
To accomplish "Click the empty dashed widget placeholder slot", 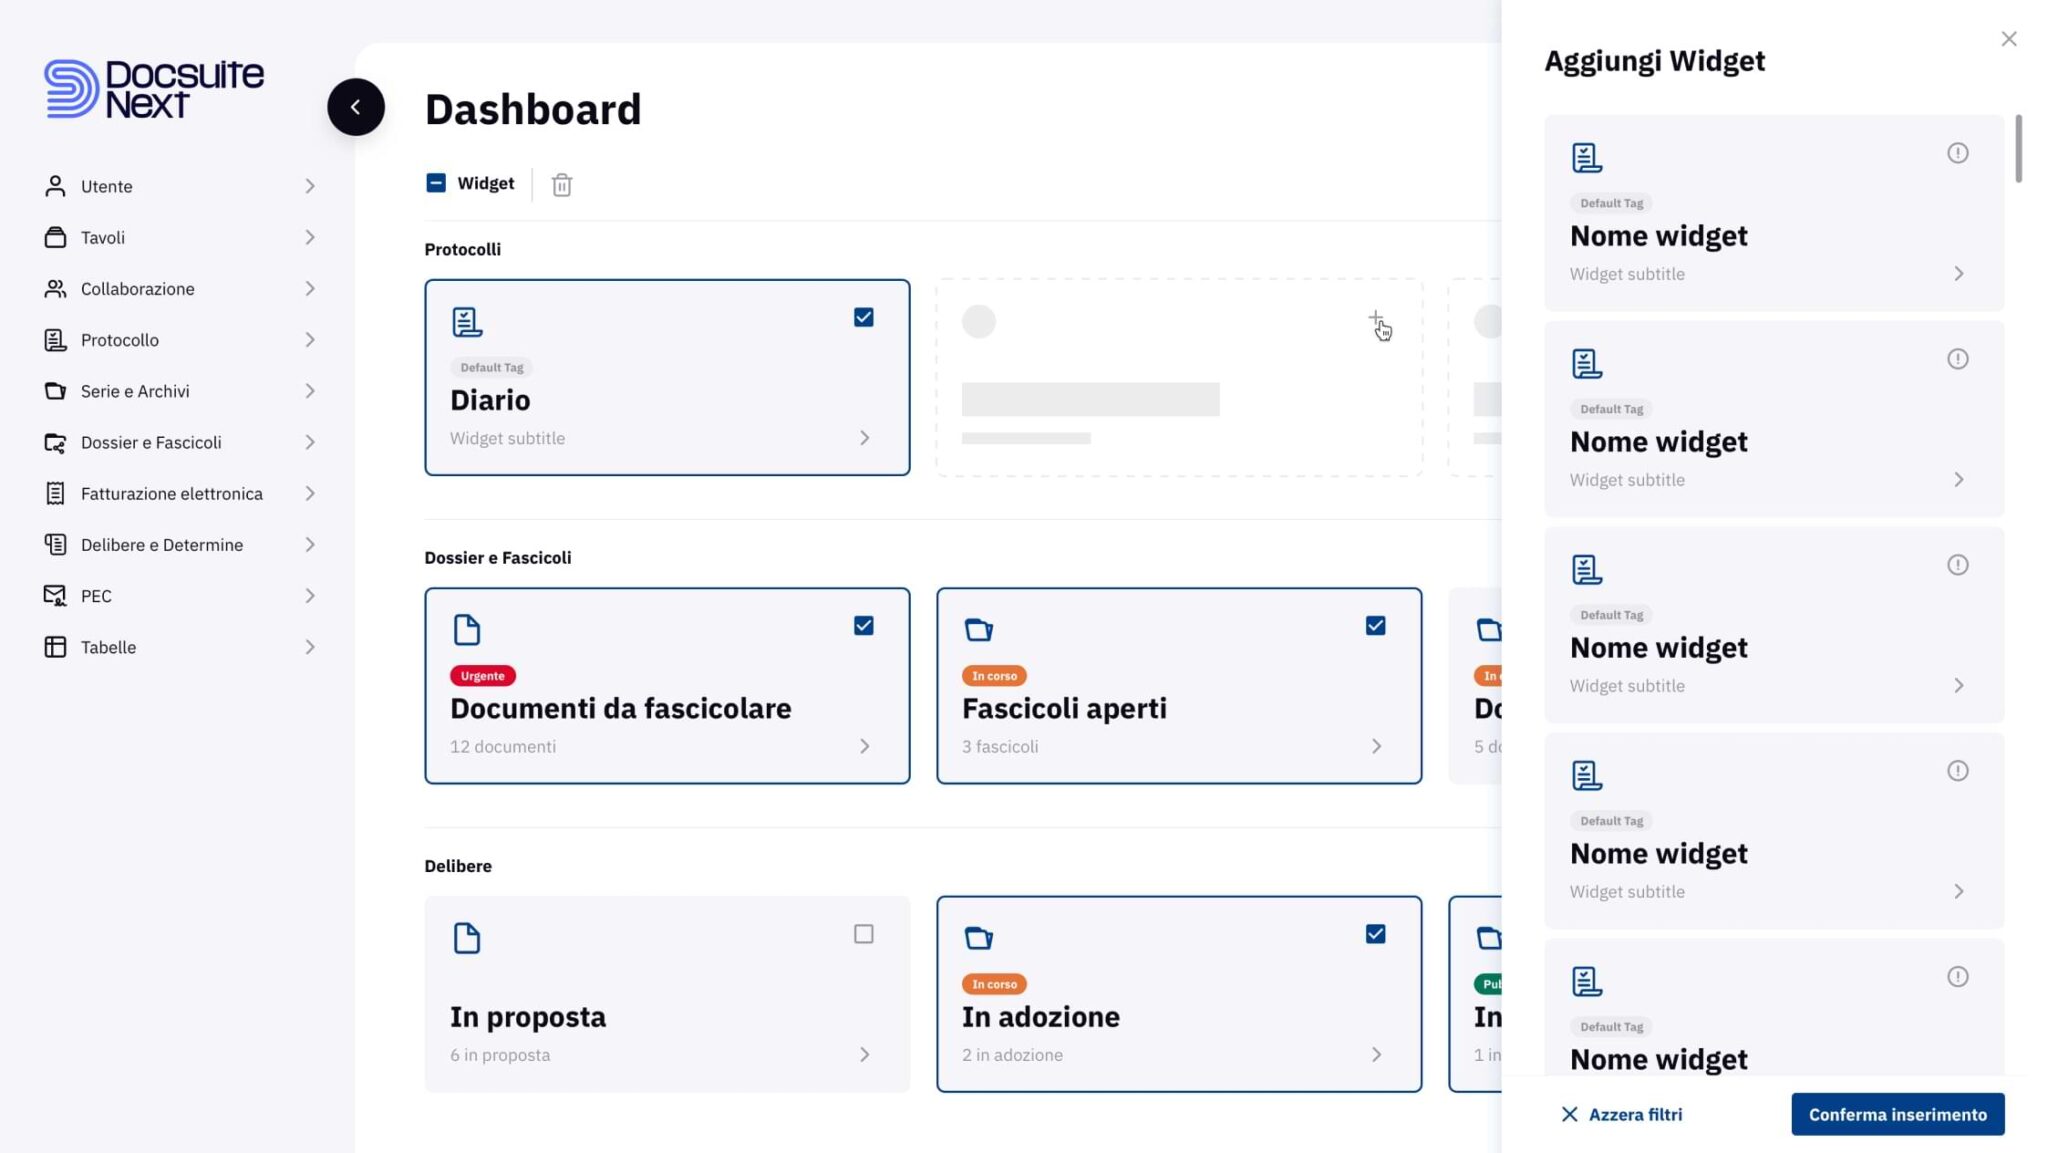I will click(x=1180, y=377).
